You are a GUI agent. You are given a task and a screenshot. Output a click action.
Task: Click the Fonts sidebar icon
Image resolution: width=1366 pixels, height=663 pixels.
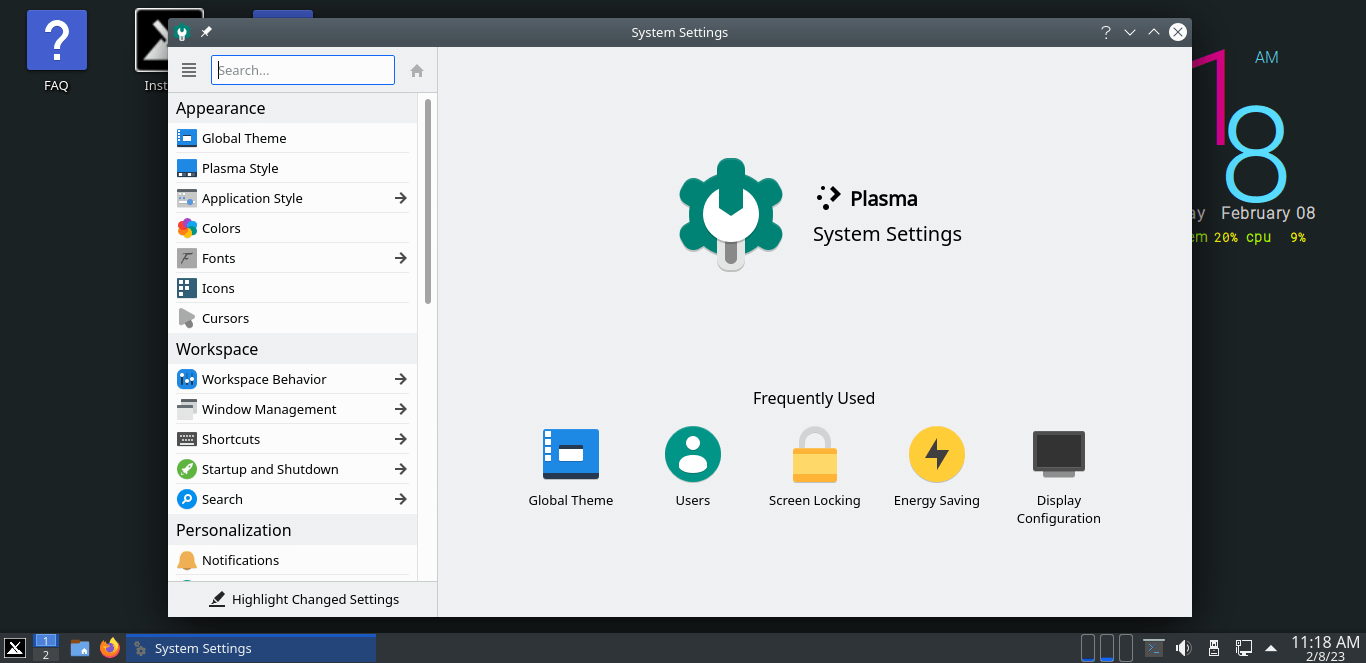click(187, 258)
